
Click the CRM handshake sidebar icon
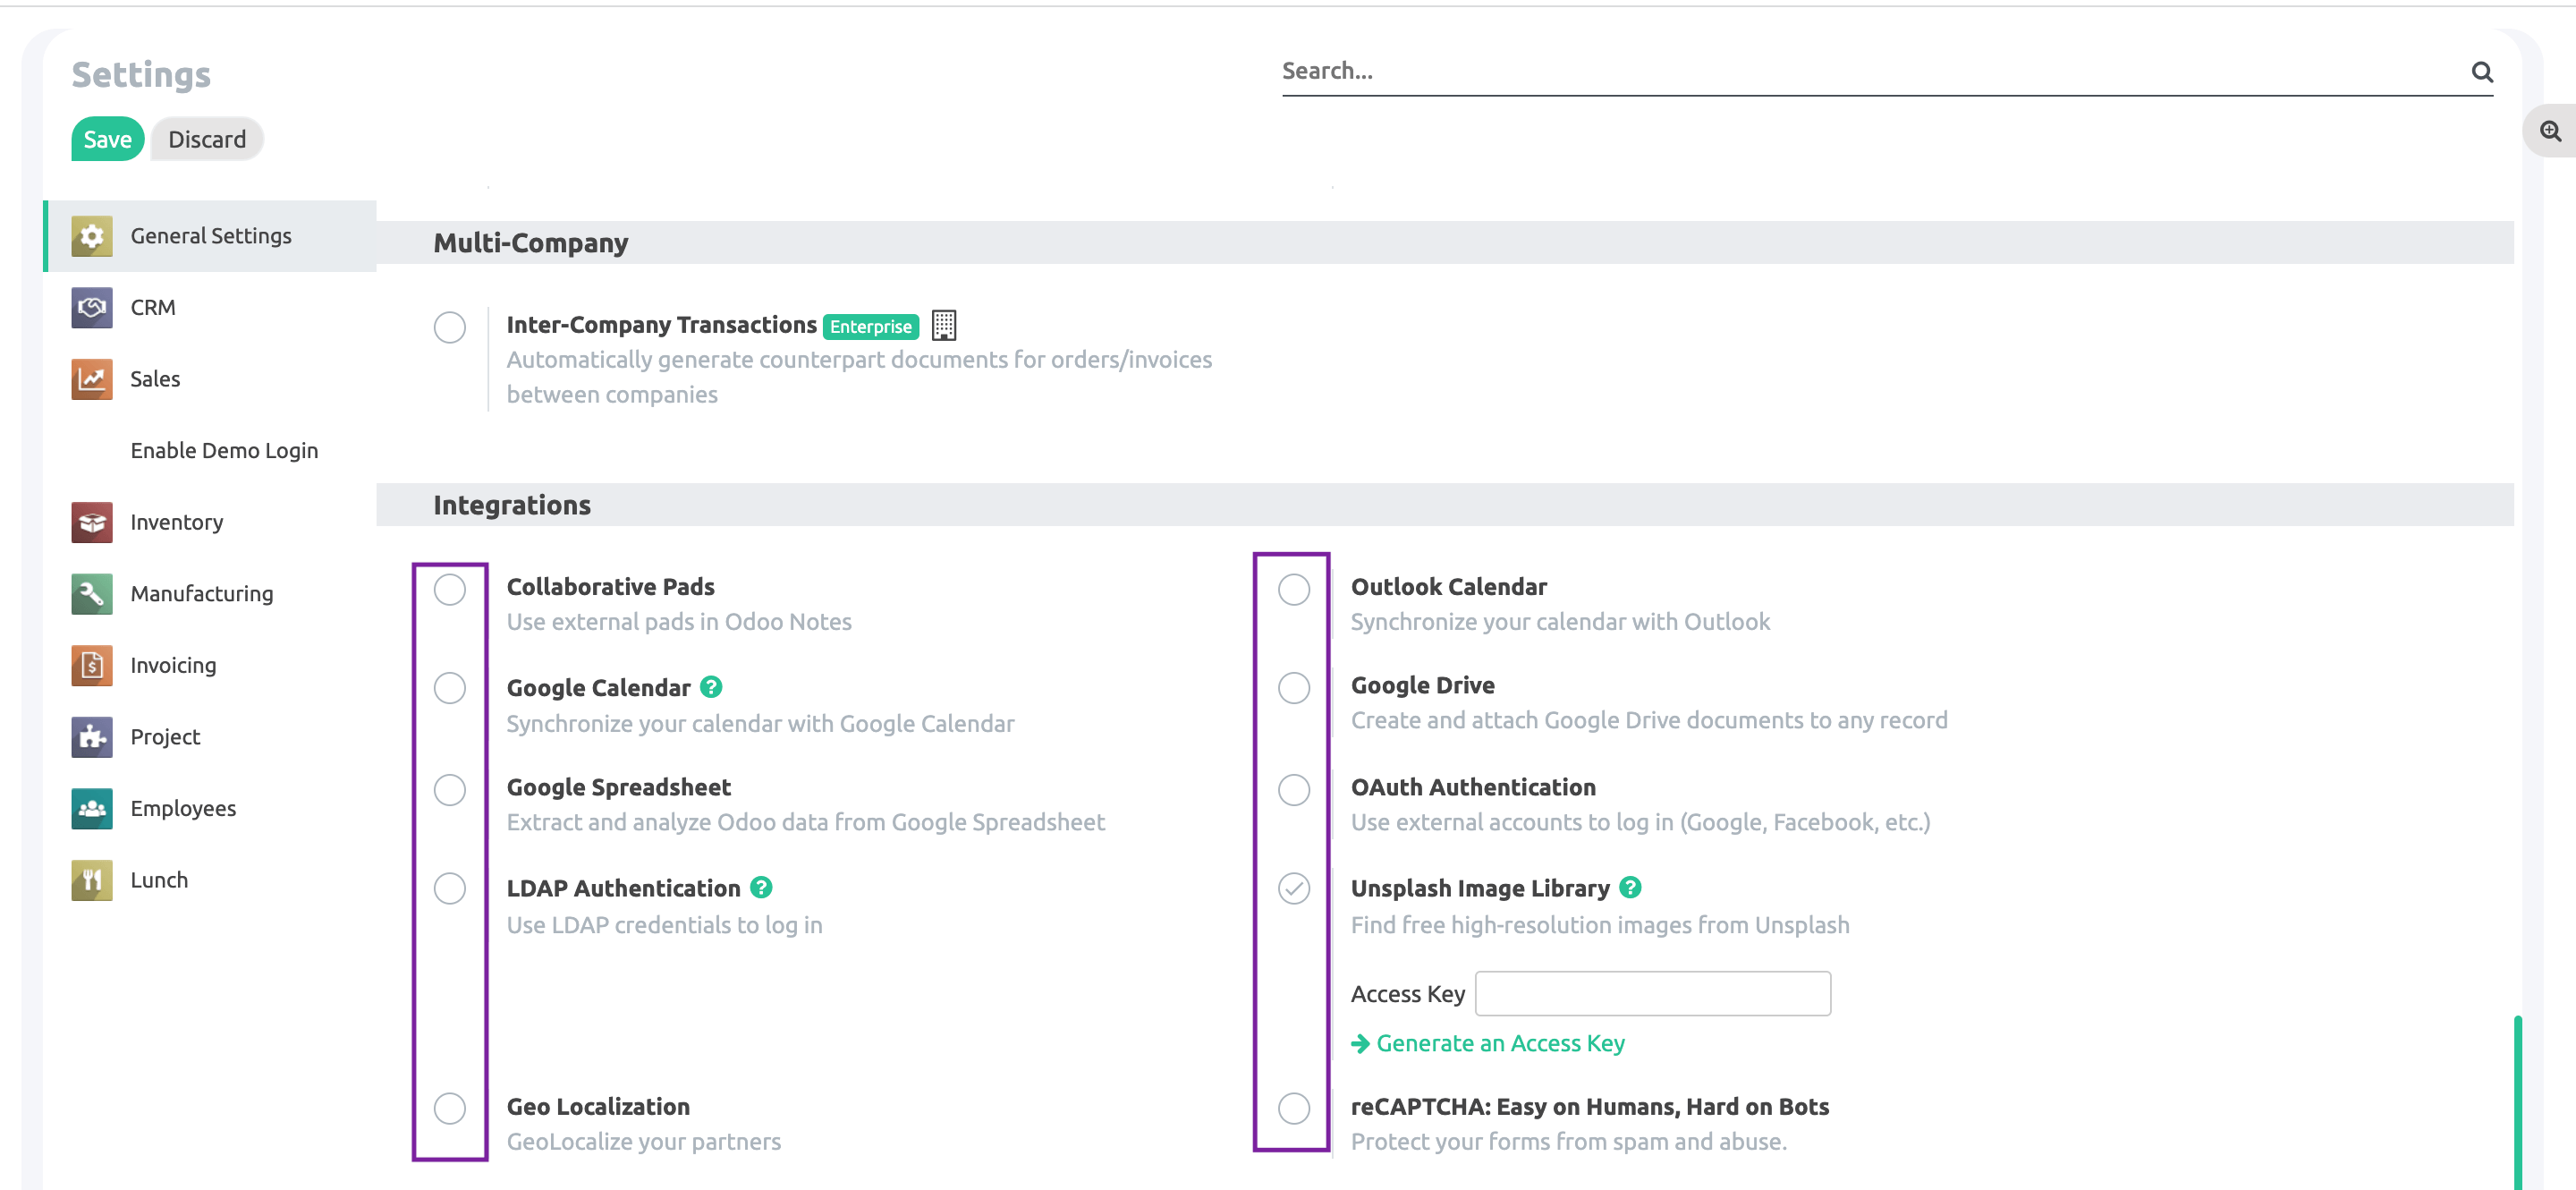click(x=91, y=307)
